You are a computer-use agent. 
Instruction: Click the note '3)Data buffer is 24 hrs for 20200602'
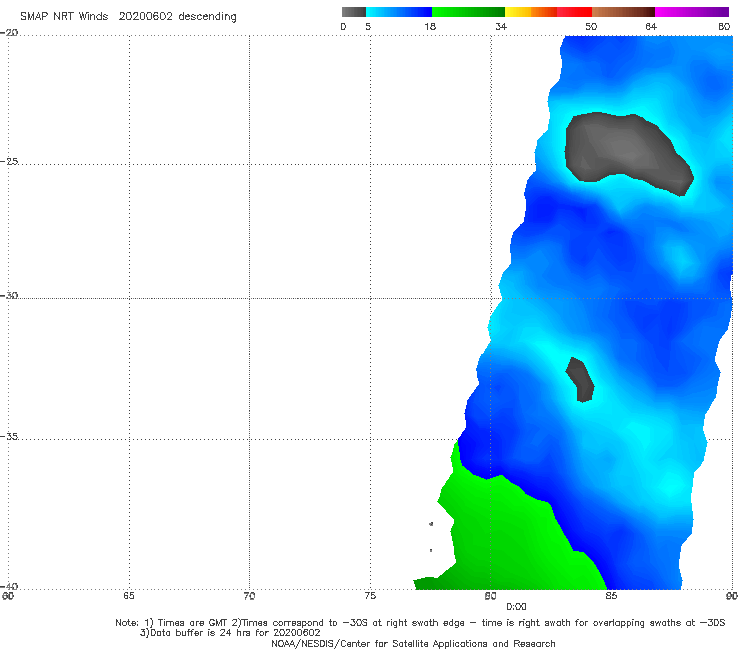[230, 633]
